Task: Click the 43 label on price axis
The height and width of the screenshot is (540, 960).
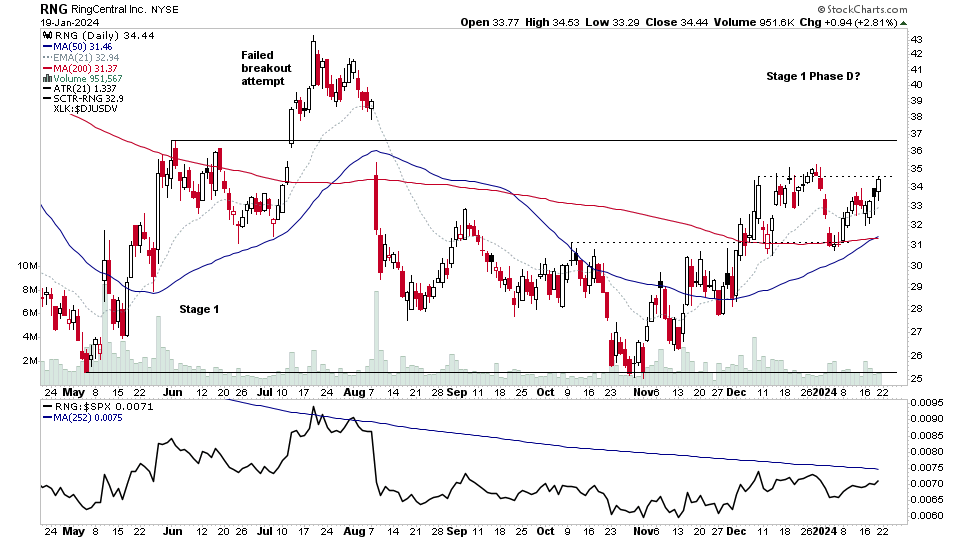Action: (917, 40)
